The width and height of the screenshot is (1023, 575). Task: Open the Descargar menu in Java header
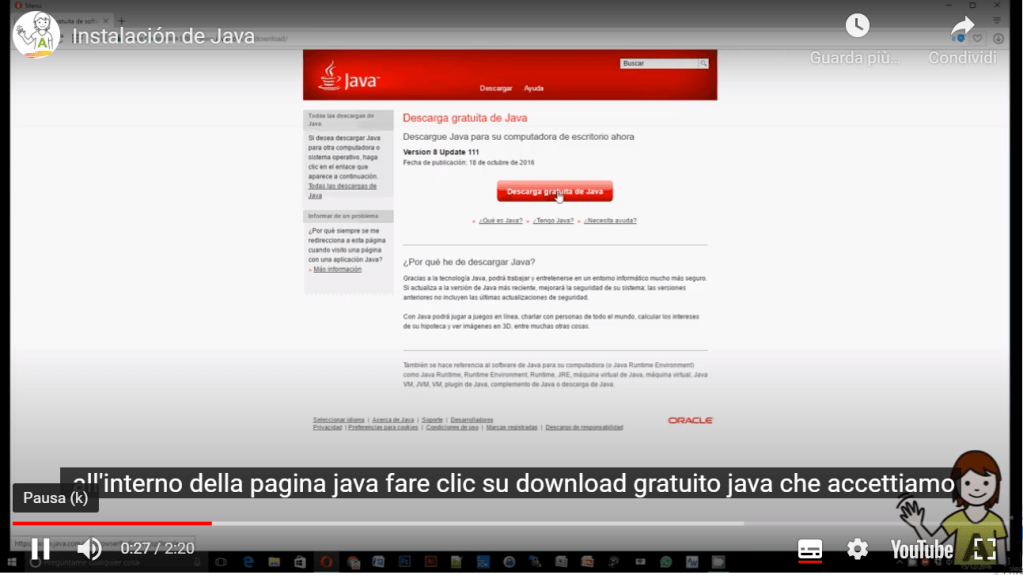[x=495, y=88]
